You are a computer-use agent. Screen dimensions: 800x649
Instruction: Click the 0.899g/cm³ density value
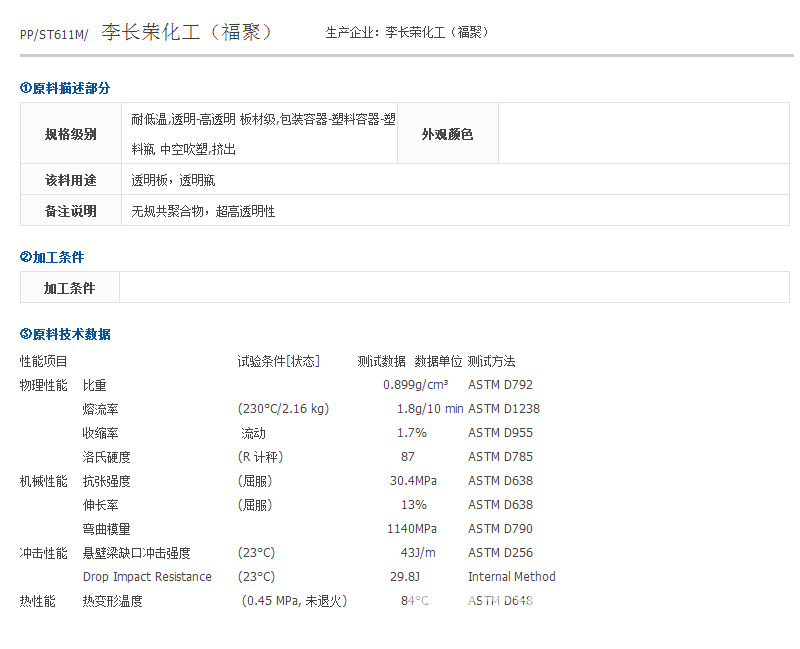(x=416, y=385)
